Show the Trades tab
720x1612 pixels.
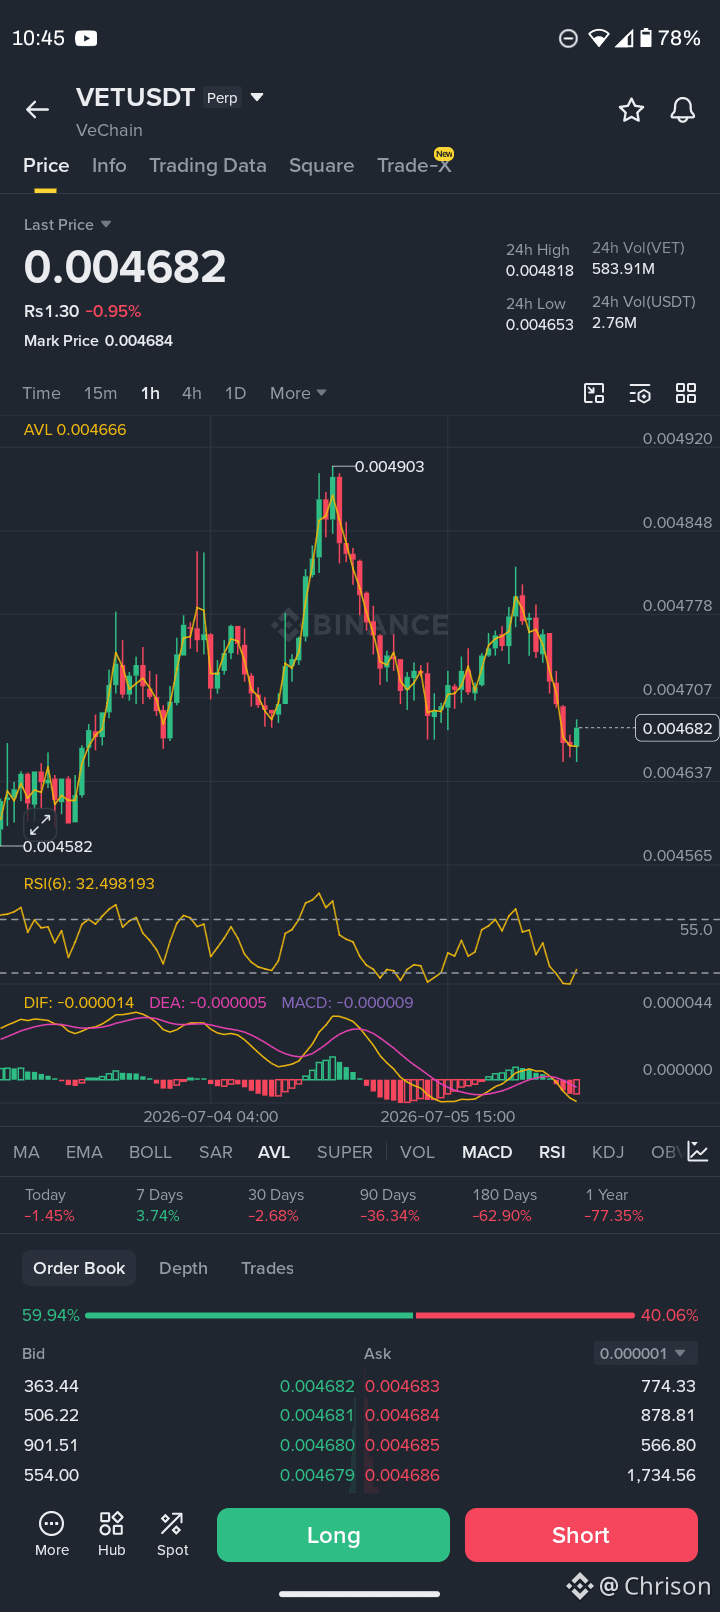pos(267,1268)
